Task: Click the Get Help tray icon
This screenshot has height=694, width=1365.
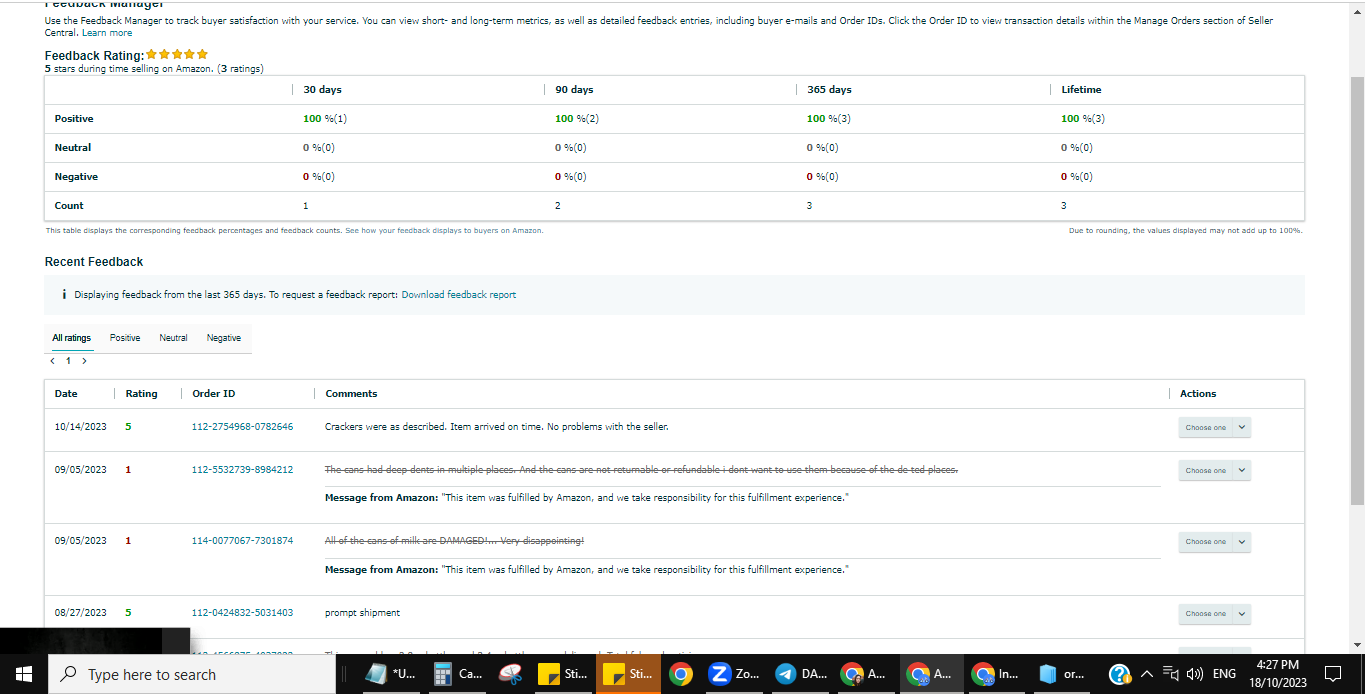Action: [x=1121, y=674]
